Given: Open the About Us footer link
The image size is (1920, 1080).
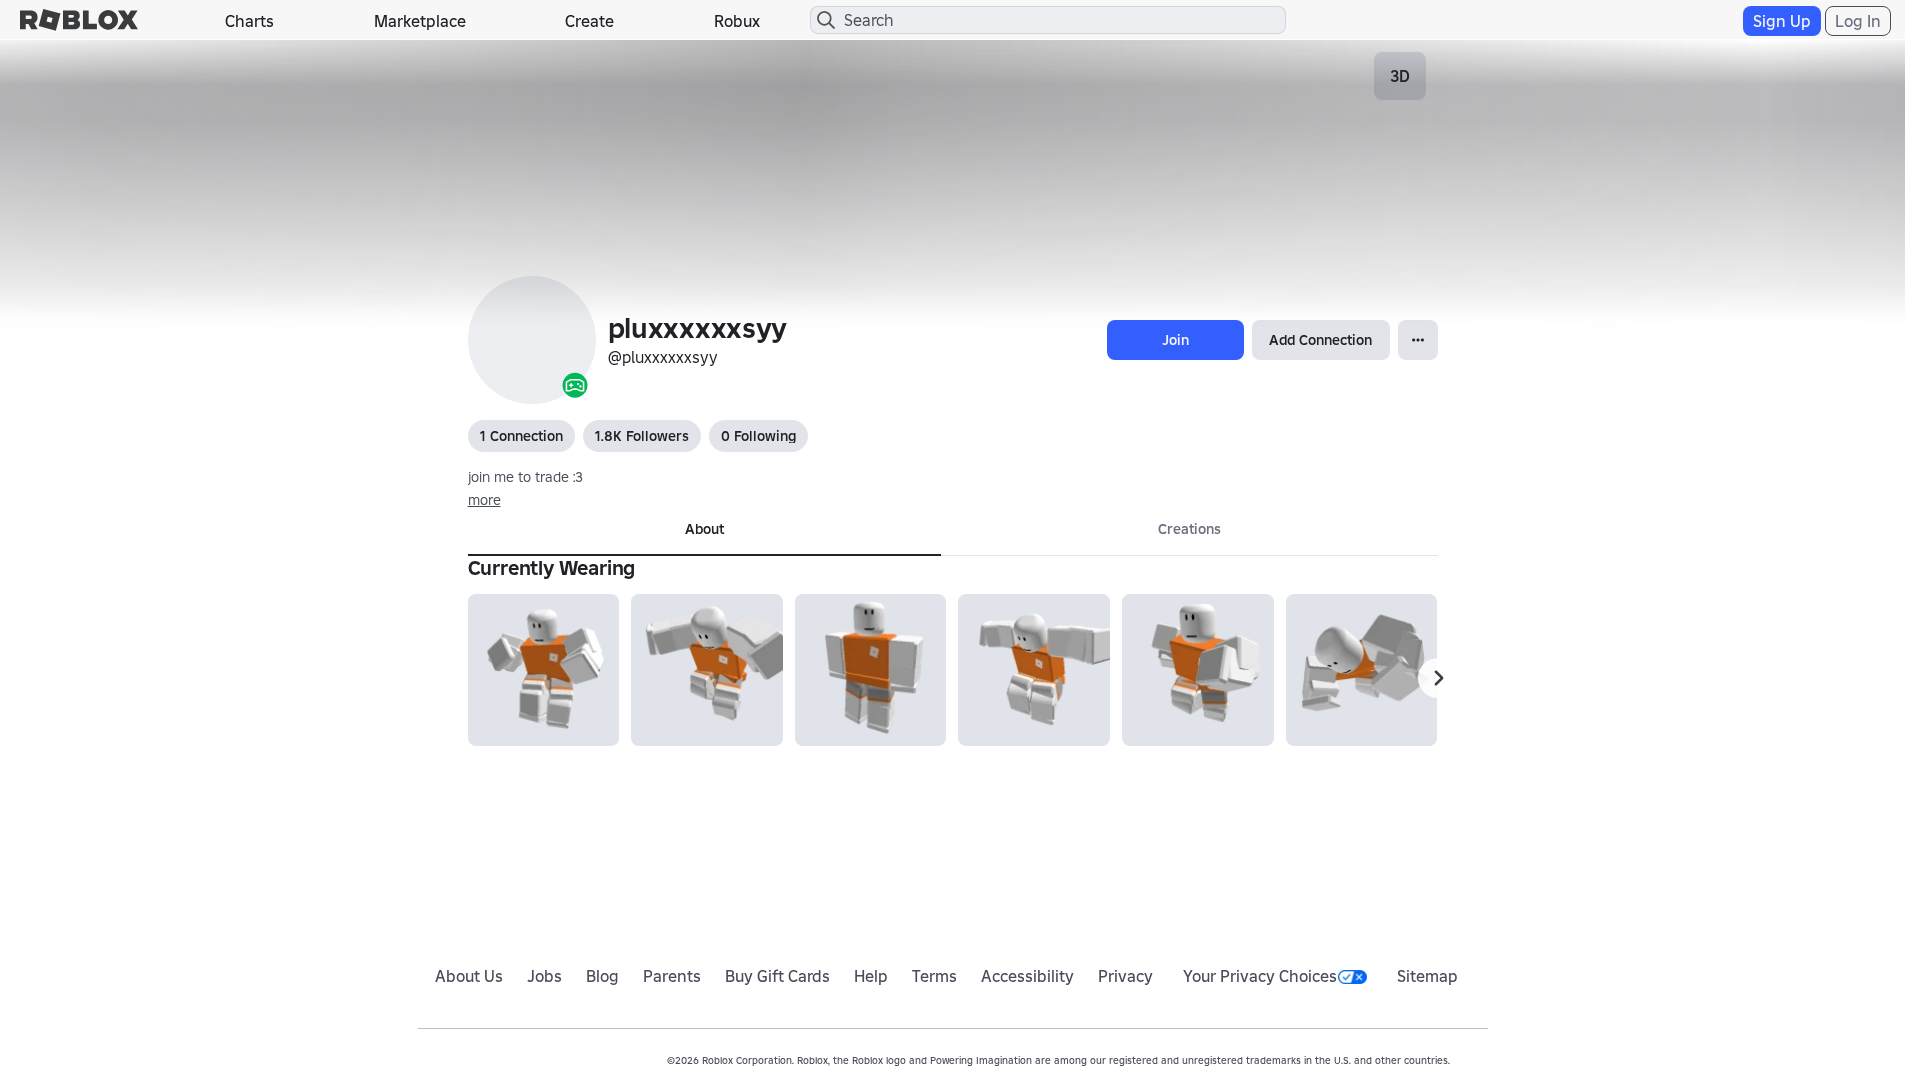Looking at the screenshot, I should point(469,976).
